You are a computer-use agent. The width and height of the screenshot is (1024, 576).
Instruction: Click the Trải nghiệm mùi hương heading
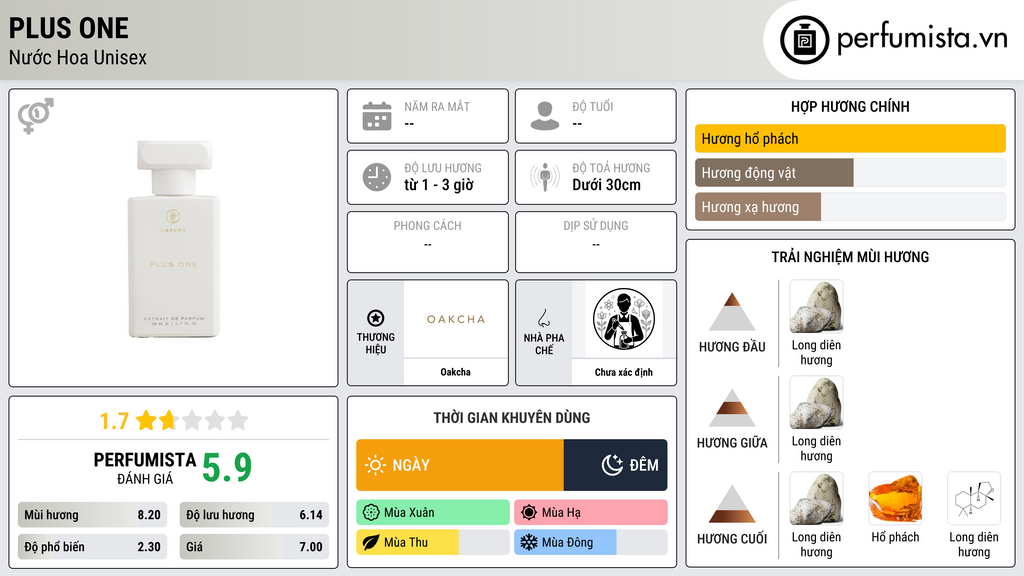point(850,257)
